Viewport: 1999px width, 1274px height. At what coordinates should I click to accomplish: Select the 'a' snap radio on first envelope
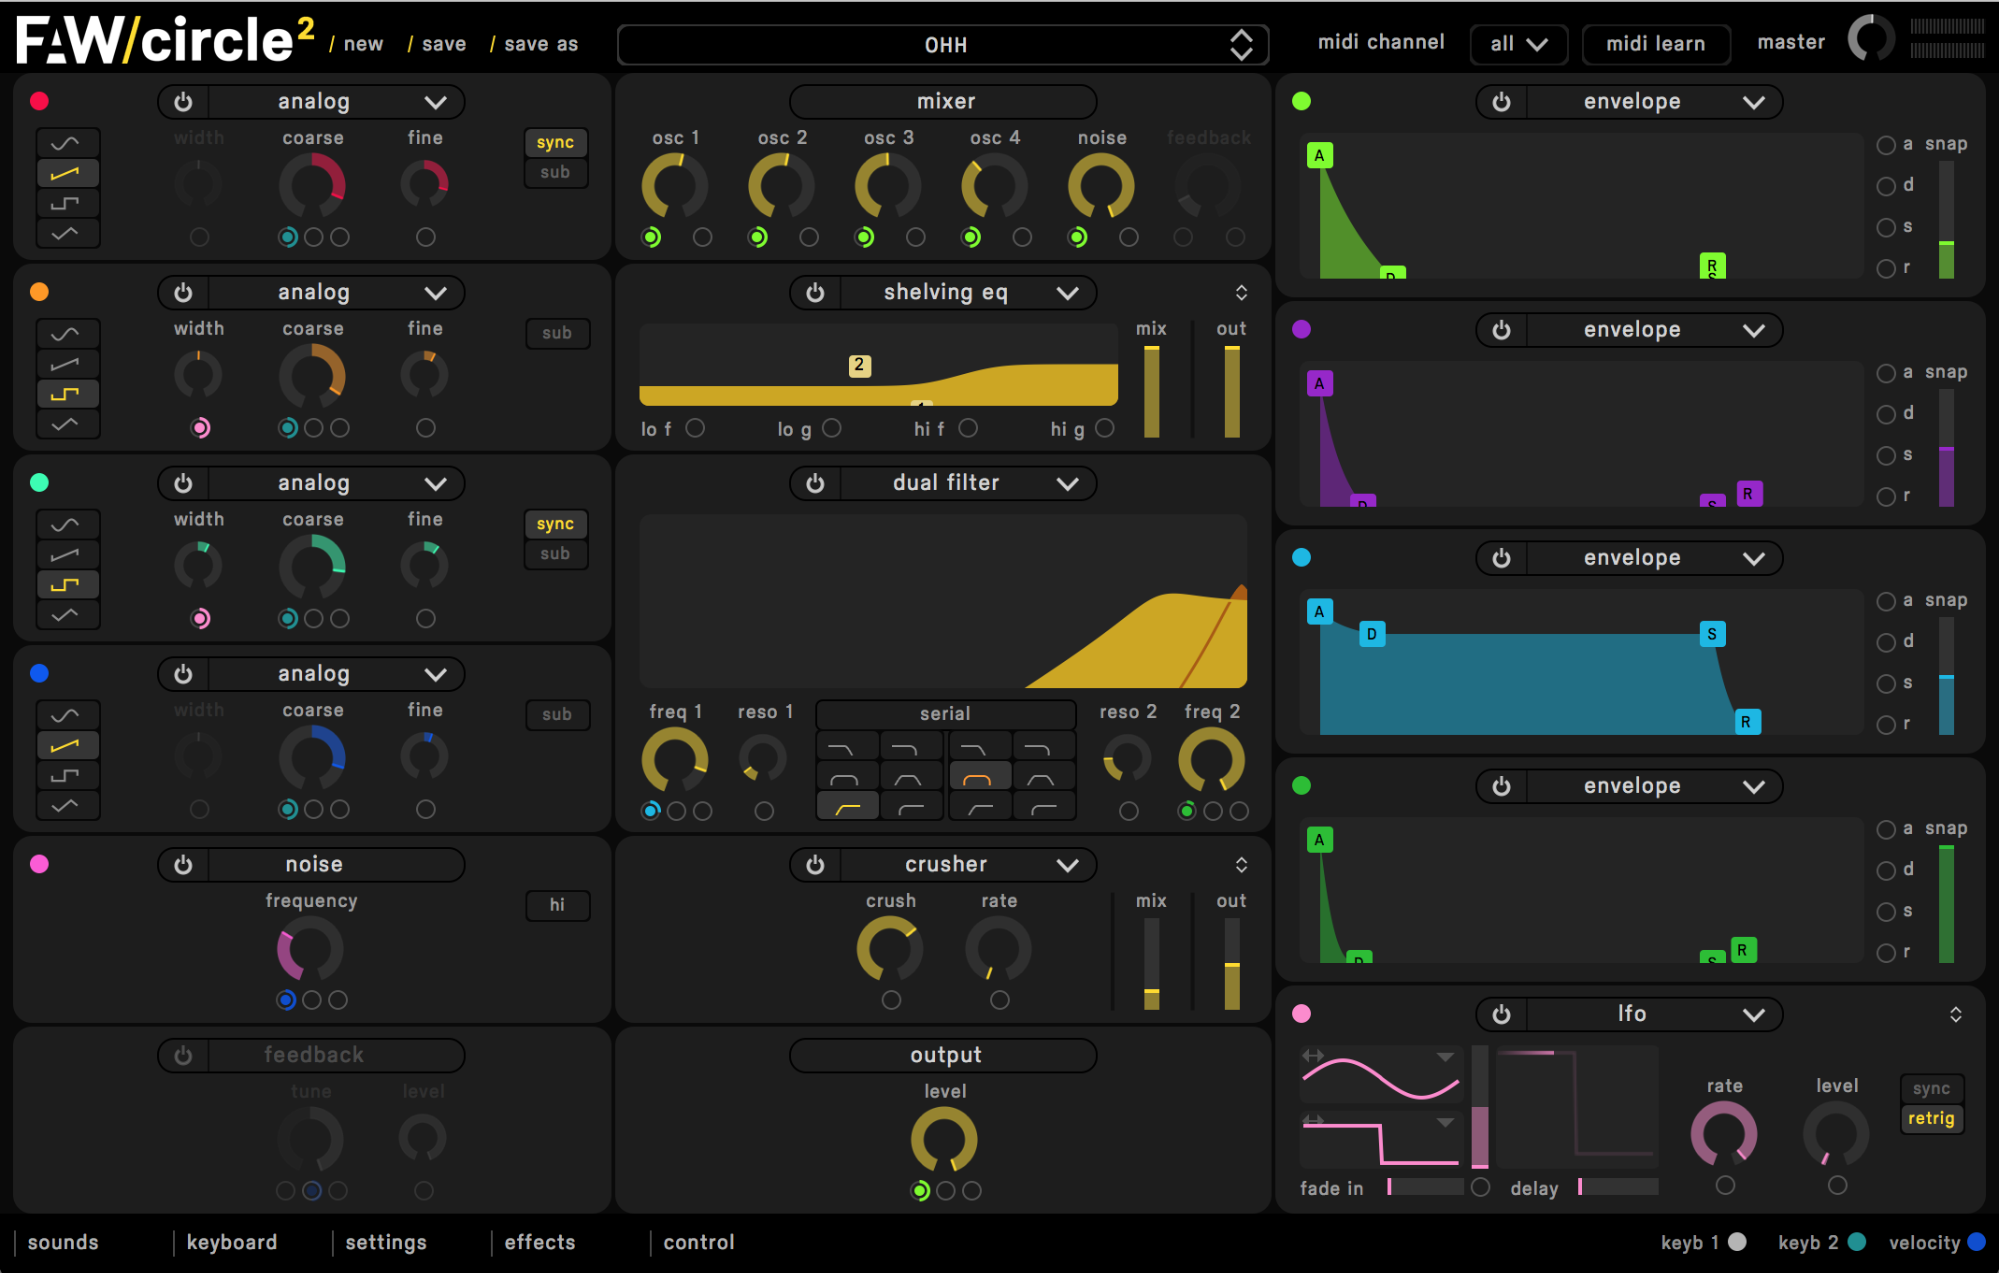tap(1886, 145)
